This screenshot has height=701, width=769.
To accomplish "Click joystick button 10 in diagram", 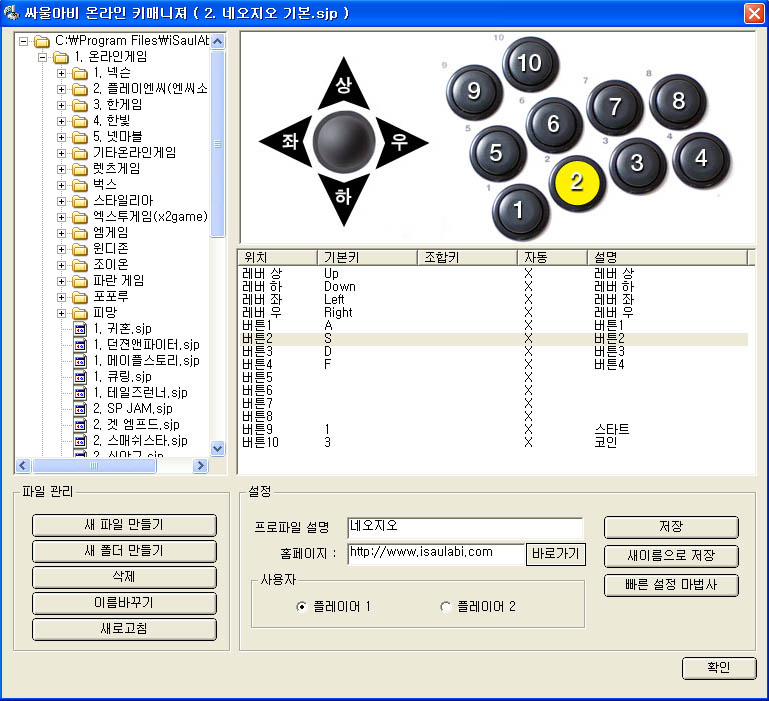I will click(529, 63).
